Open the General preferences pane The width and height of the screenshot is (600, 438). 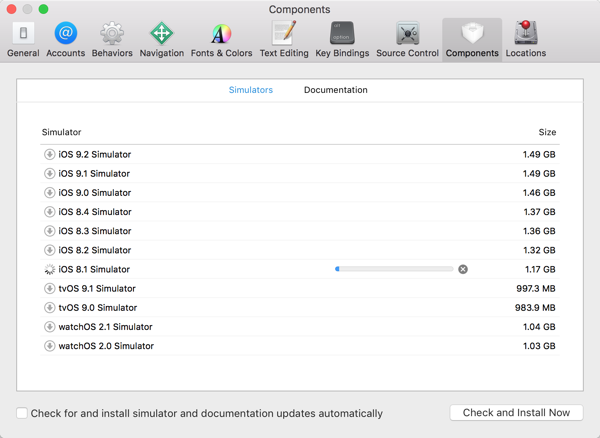pos(23,40)
